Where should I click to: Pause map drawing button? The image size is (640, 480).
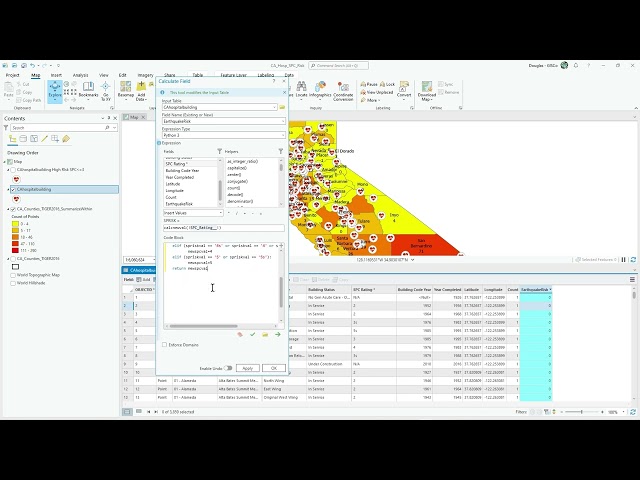click(x=624, y=260)
